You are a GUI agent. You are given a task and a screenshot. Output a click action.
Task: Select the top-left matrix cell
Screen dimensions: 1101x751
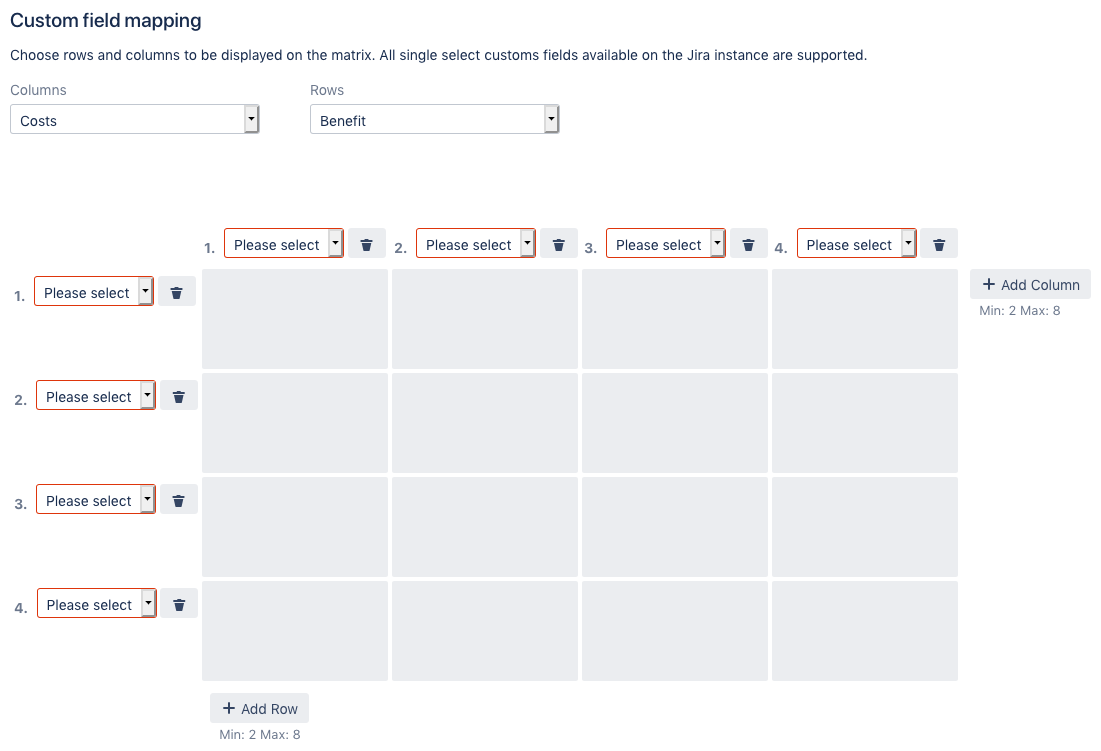(x=295, y=319)
